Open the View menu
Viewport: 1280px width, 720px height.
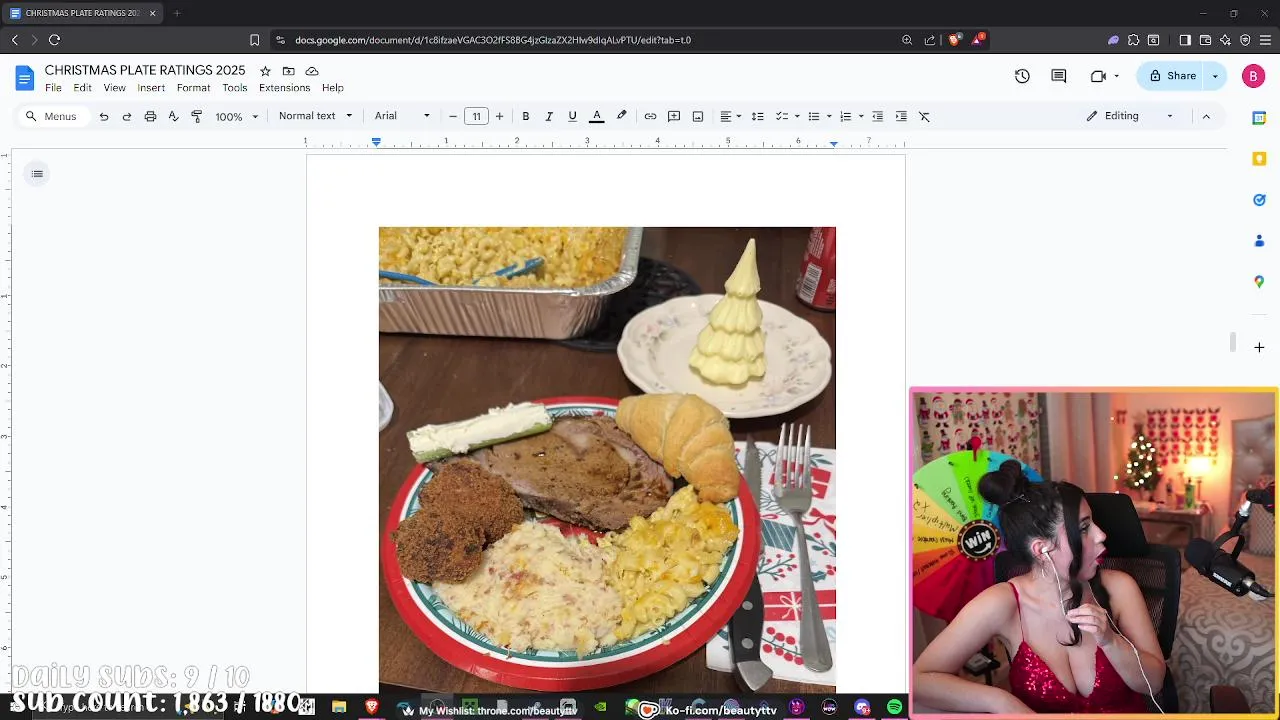pos(115,88)
